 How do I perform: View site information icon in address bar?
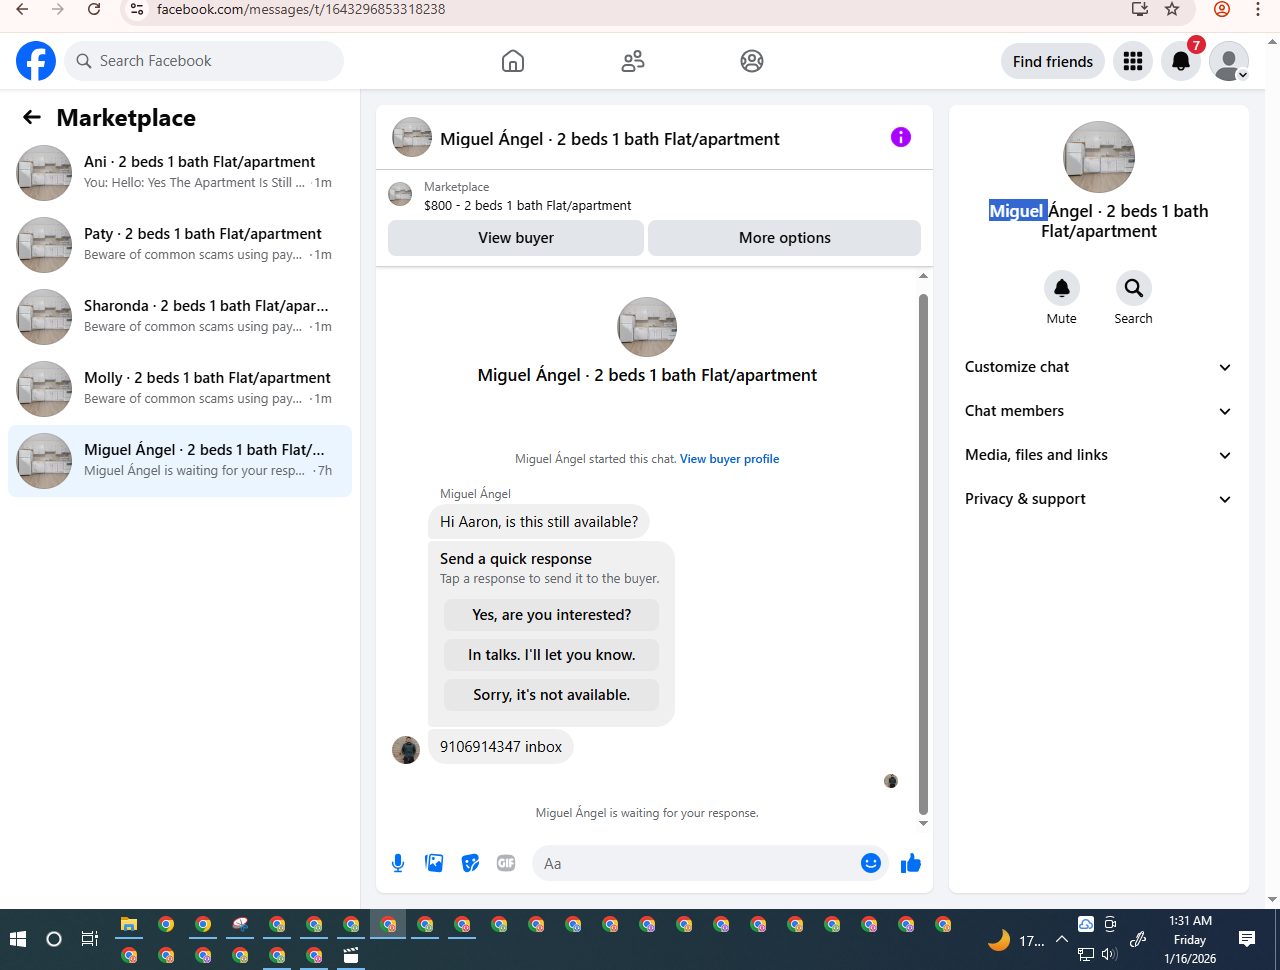(x=138, y=9)
